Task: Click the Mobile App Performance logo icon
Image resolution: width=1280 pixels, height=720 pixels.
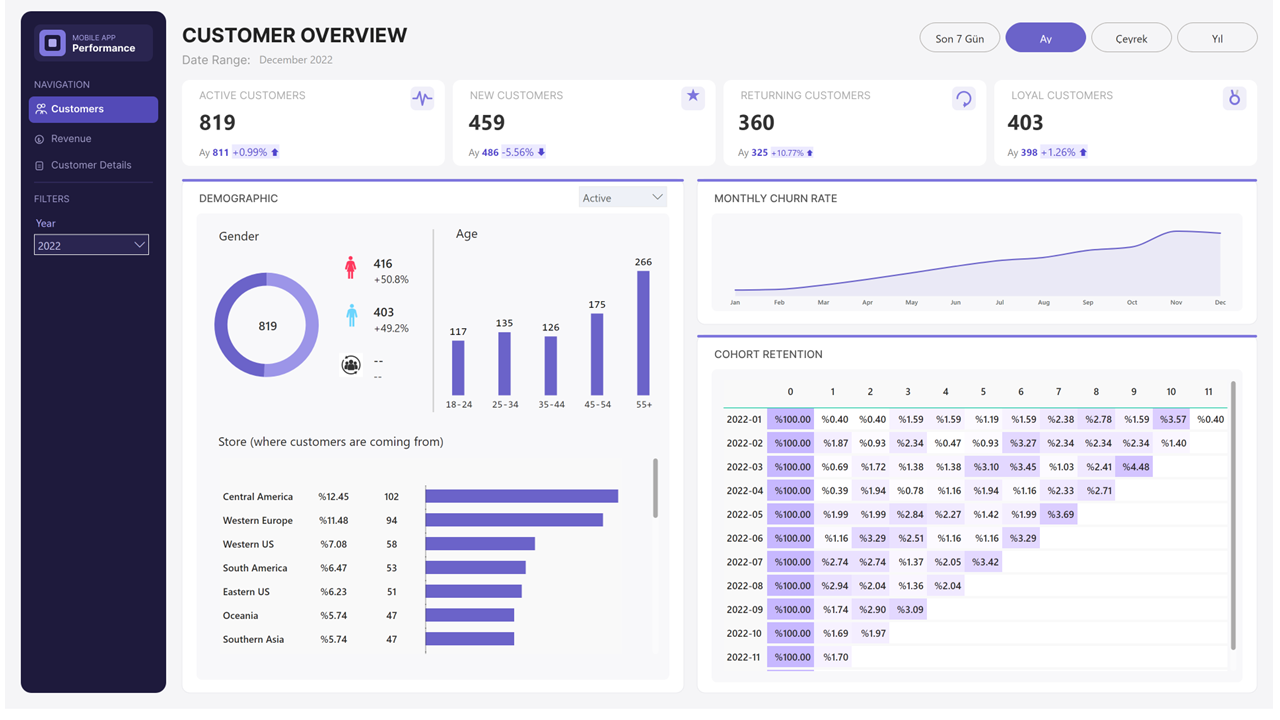Action: (x=52, y=42)
